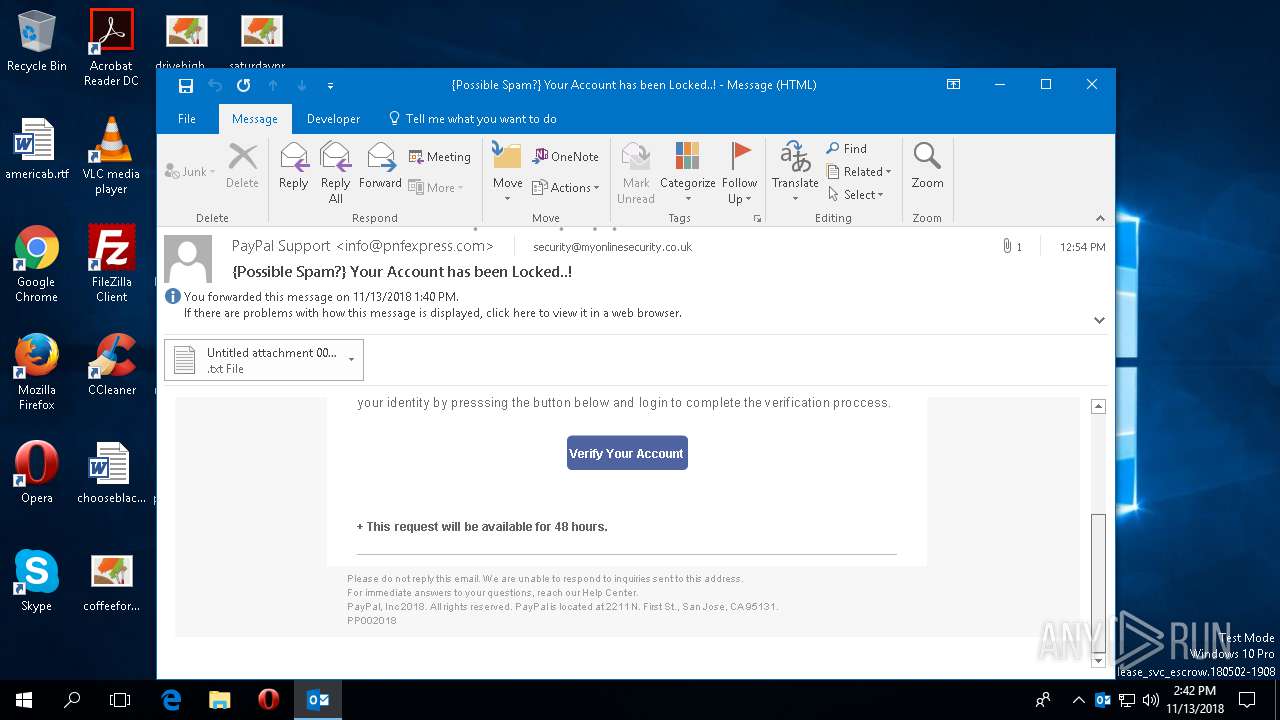
Task: Select the Untitled attachment .txt file
Action: 256,360
